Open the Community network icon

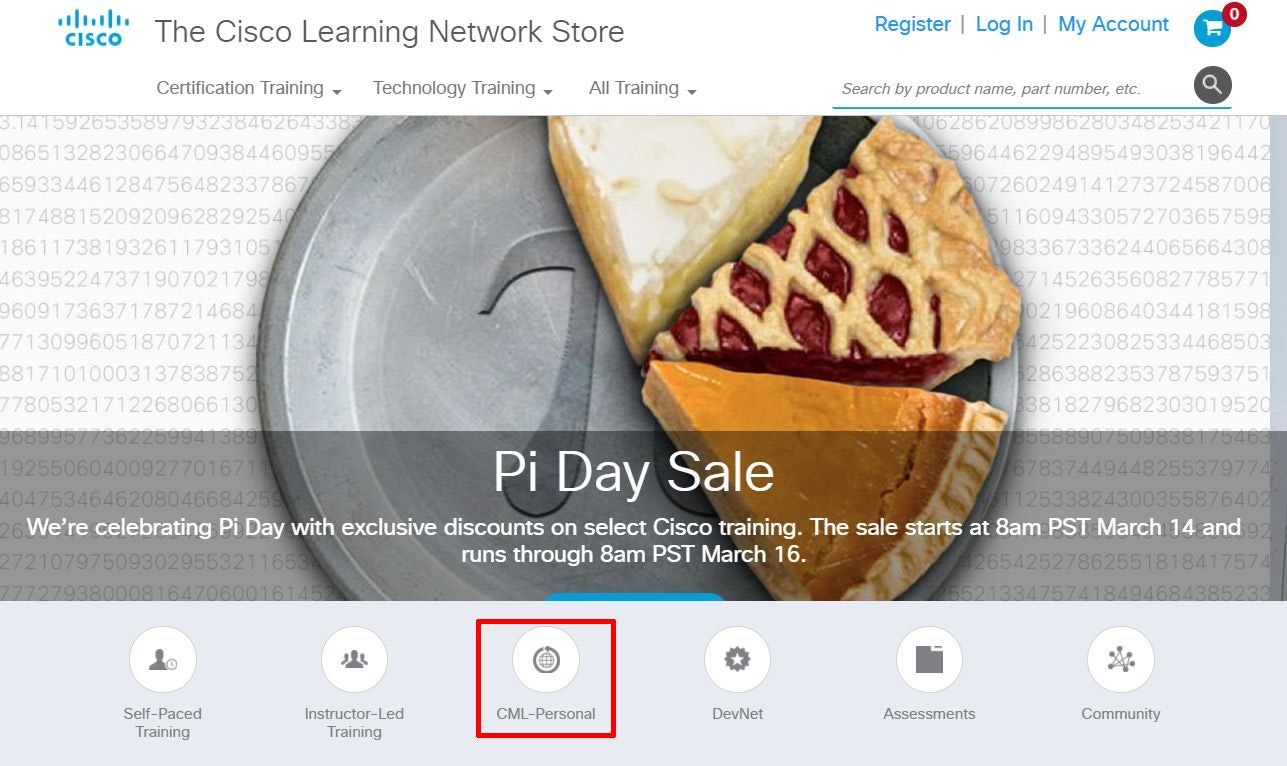(x=1121, y=660)
